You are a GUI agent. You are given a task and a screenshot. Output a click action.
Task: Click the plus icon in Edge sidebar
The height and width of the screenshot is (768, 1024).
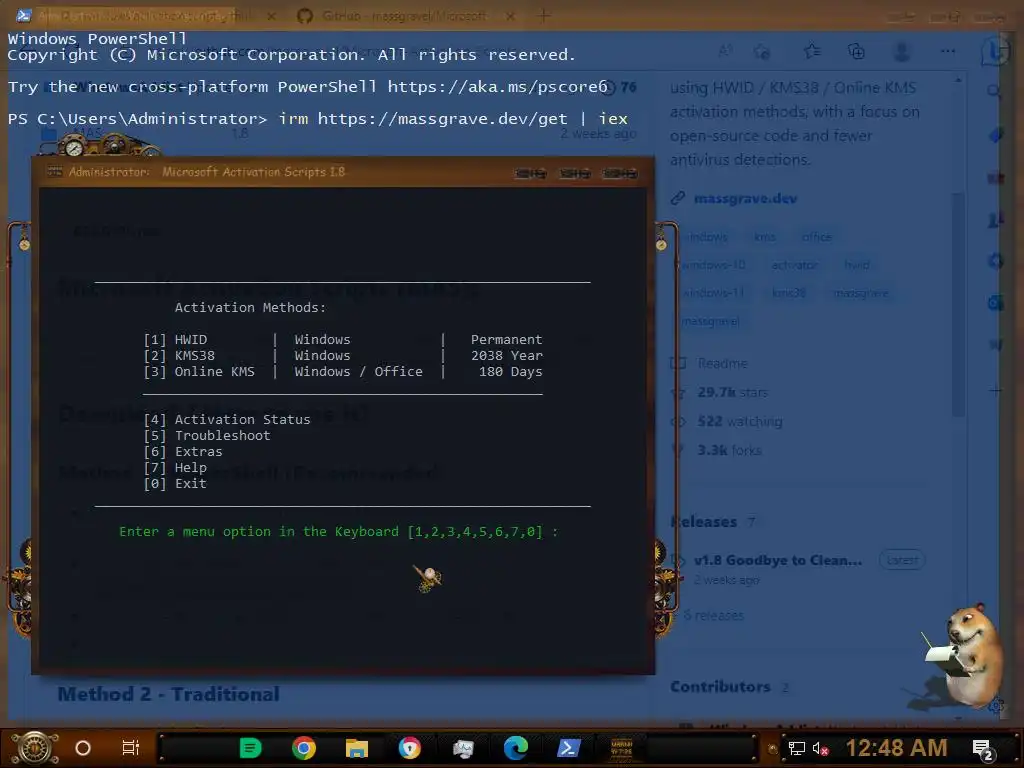tap(995, 391)
